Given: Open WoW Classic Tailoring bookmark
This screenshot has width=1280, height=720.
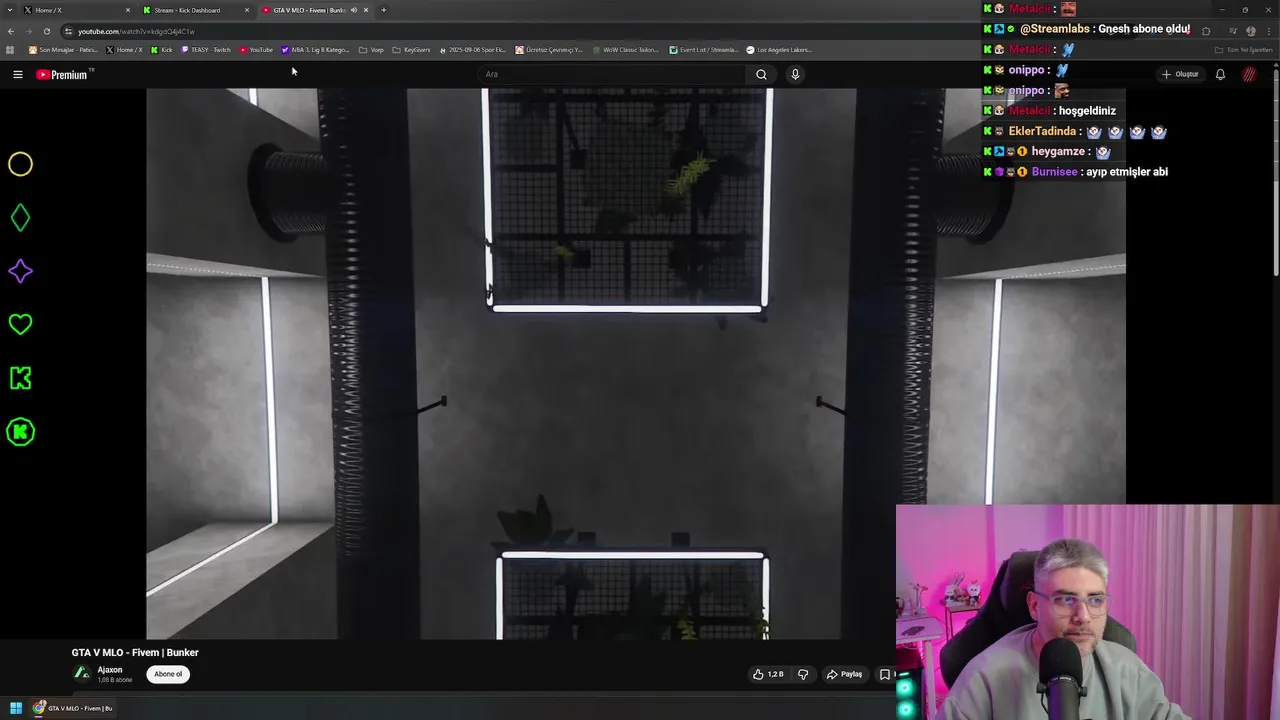Looking at the screenshot, I should pos(625,50).
